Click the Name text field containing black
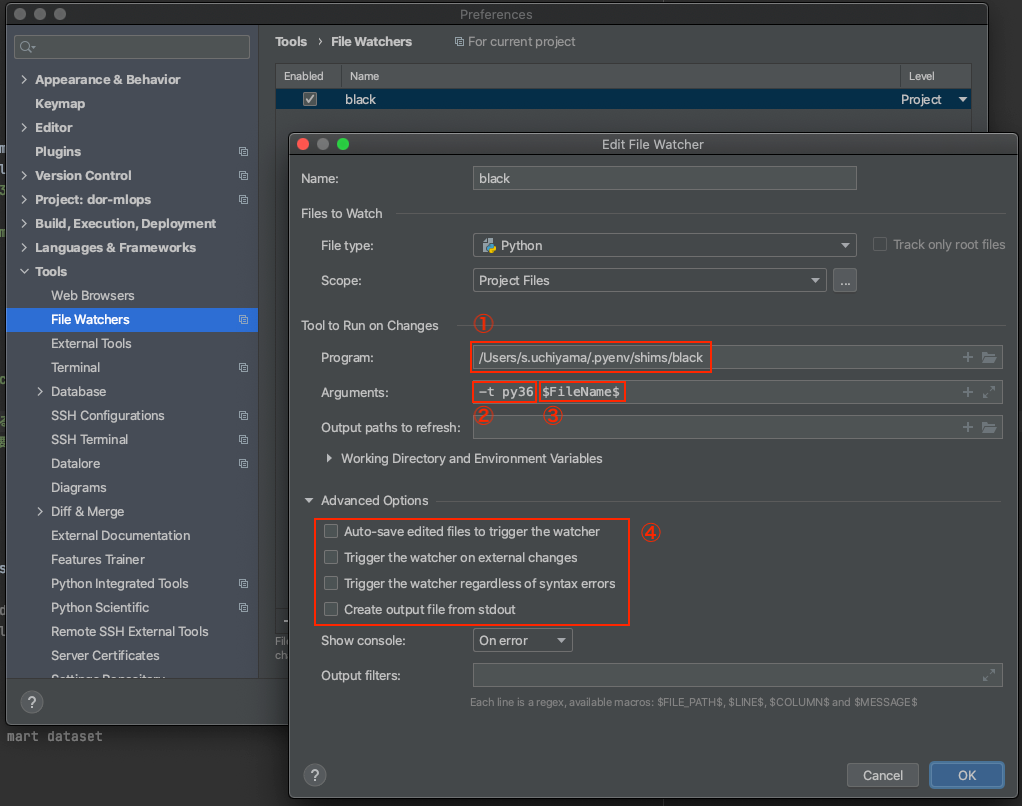 pyautogui.click(x=665, y=178)
